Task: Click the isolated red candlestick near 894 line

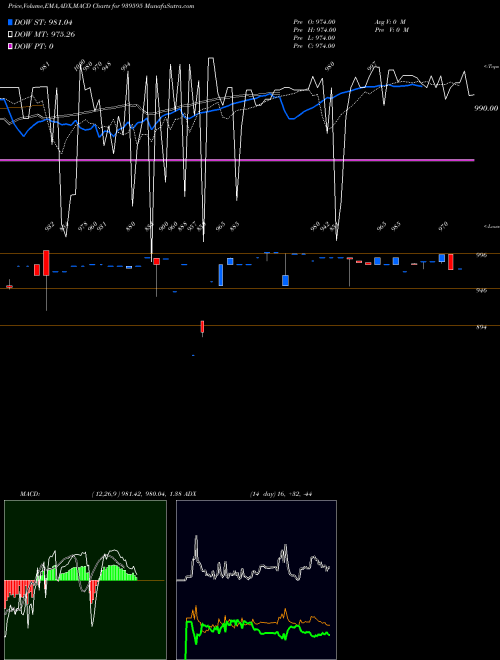Action: [202, 327]
